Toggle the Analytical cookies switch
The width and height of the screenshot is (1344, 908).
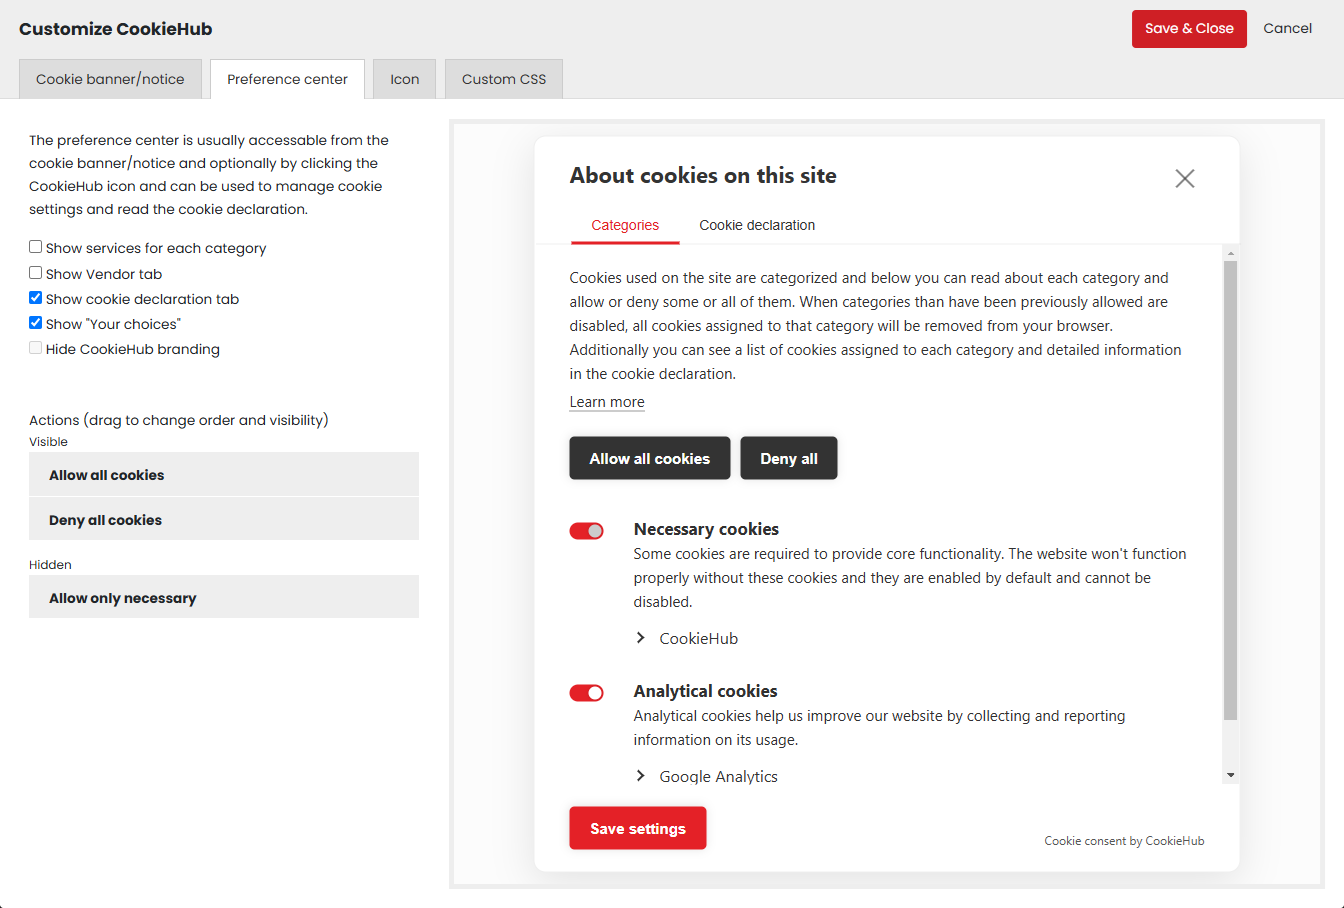pos(587,693)
